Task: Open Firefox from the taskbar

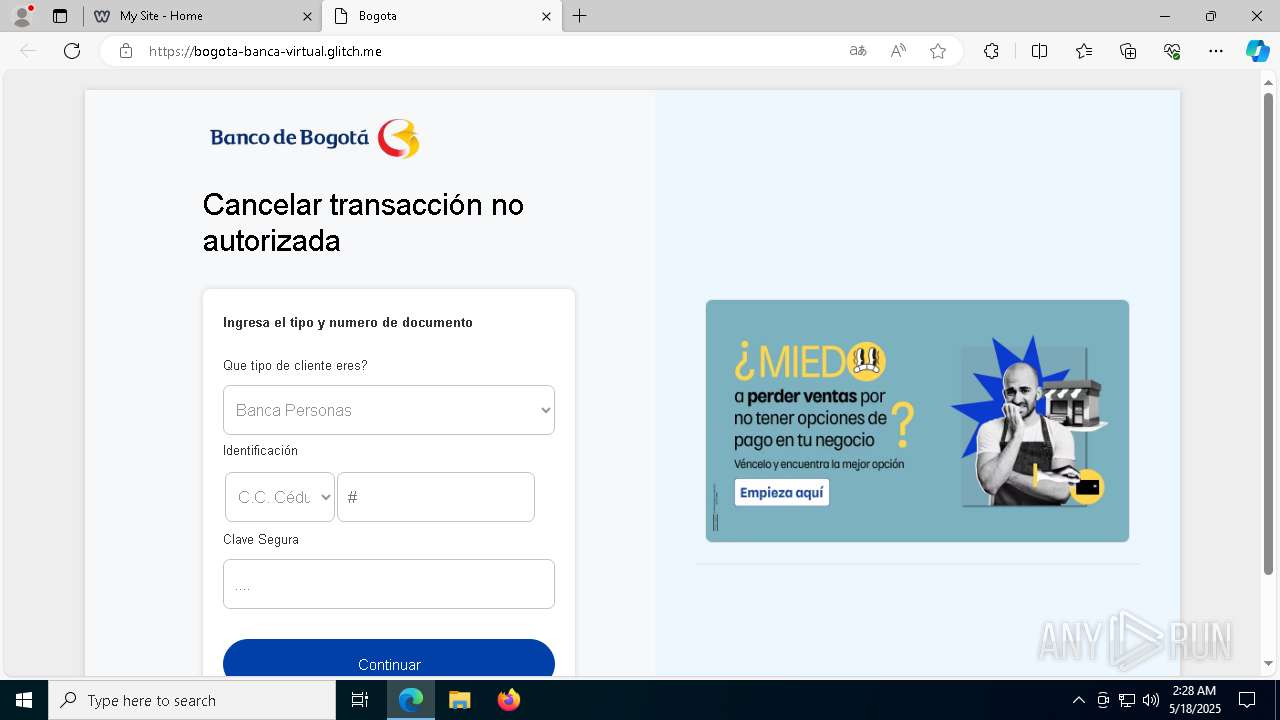Action: pyautogui.click(x=508, y=700)
